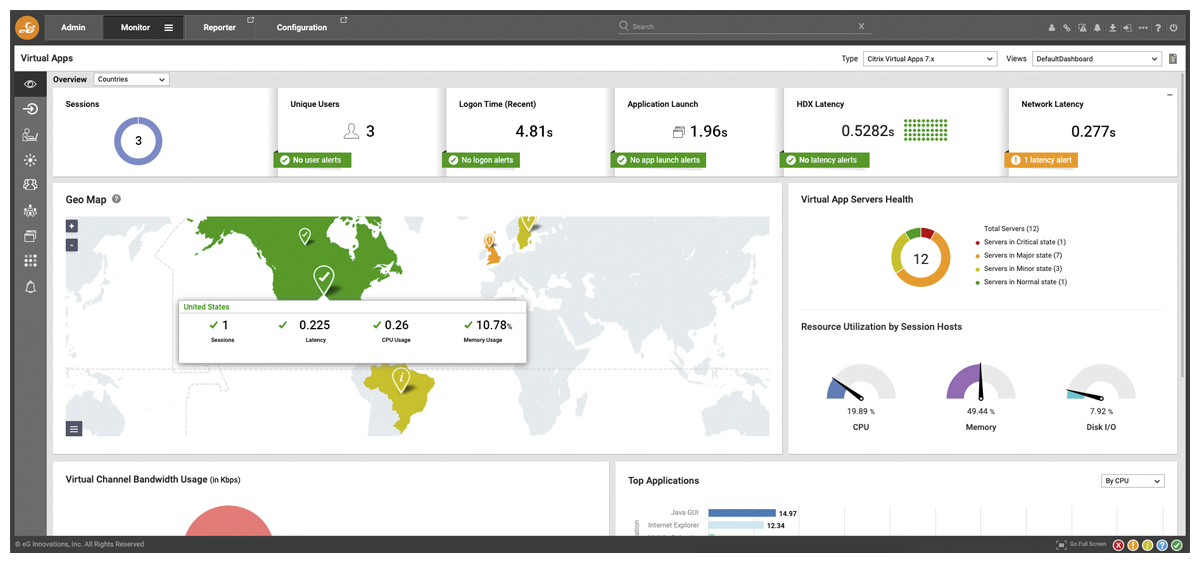This screenshot has width=1200, height=562.
Task: Click the green normal status icon in footer
Action: [1178, 545]
